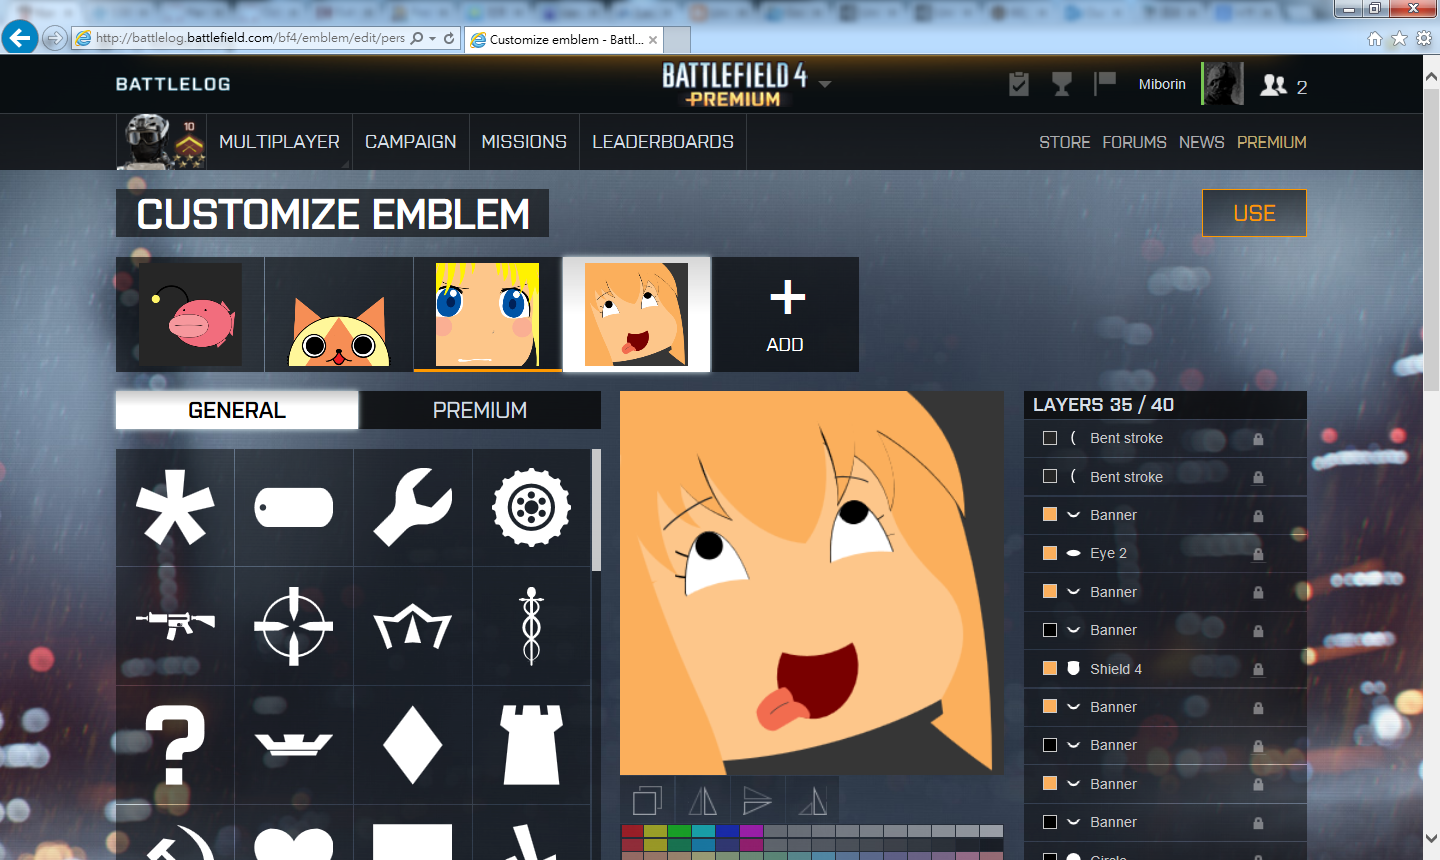The height and width of the screenshot is (860, 1440).
Task: Open the FORUMS link
Action: pos(1134,142)
